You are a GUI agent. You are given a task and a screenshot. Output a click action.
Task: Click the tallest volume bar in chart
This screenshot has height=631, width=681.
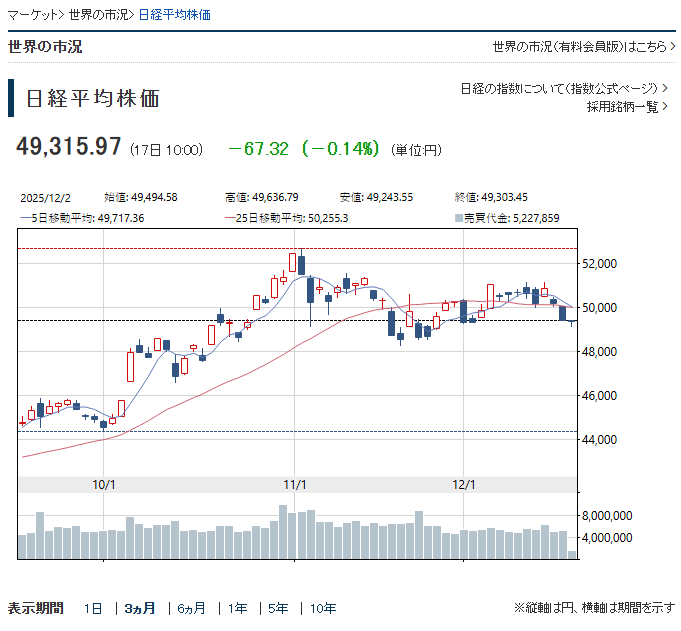click(284, 531)
